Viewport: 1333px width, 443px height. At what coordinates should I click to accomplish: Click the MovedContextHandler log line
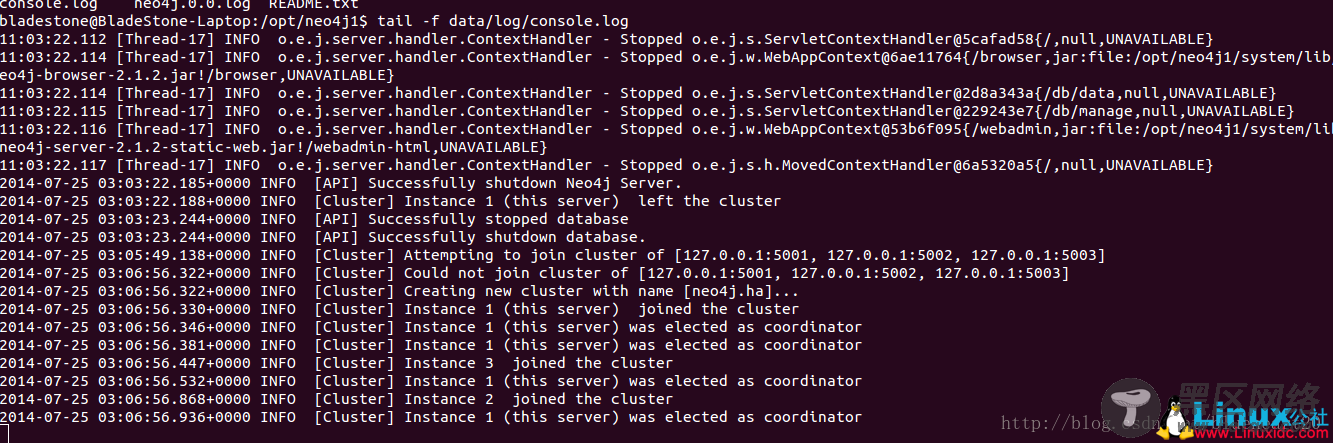607,165
